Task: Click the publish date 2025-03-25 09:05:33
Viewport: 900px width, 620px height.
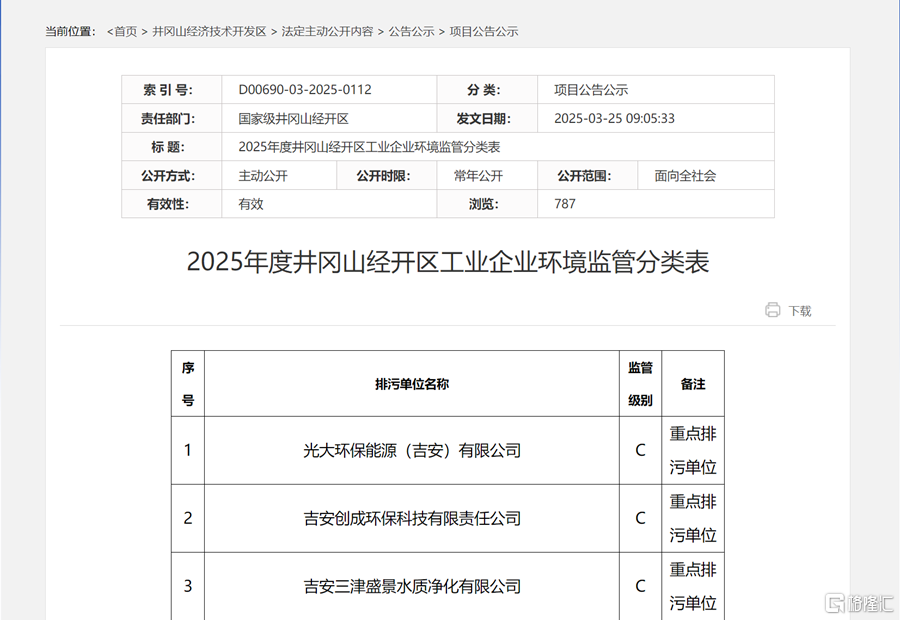Action: tap(614, 119)
